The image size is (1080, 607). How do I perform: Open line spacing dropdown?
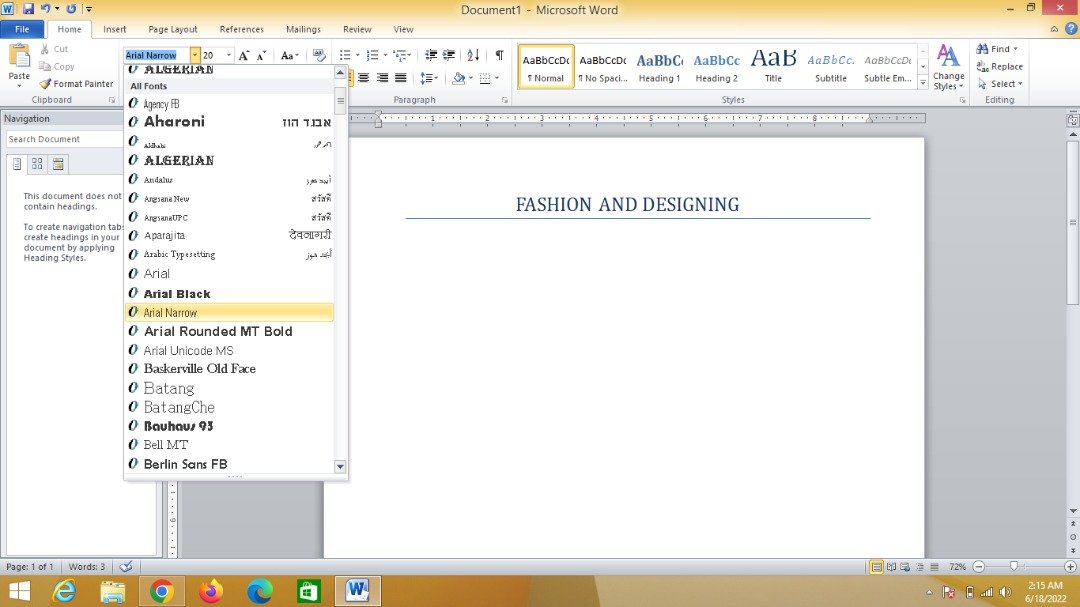[x=428, y=78]
